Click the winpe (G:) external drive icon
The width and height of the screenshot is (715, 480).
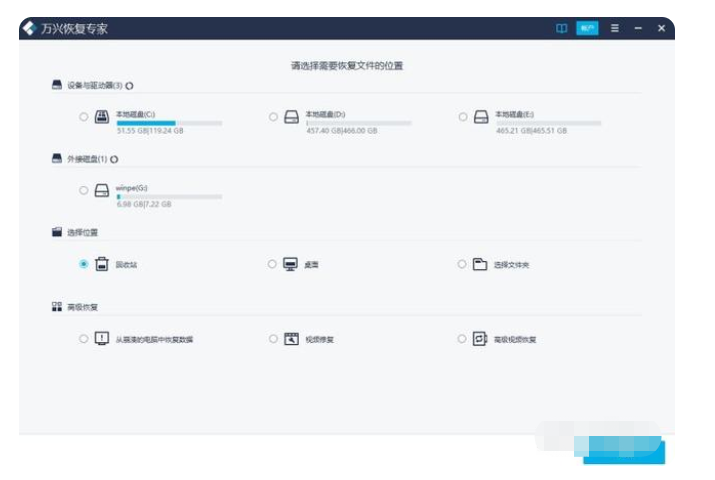point(101,190)
